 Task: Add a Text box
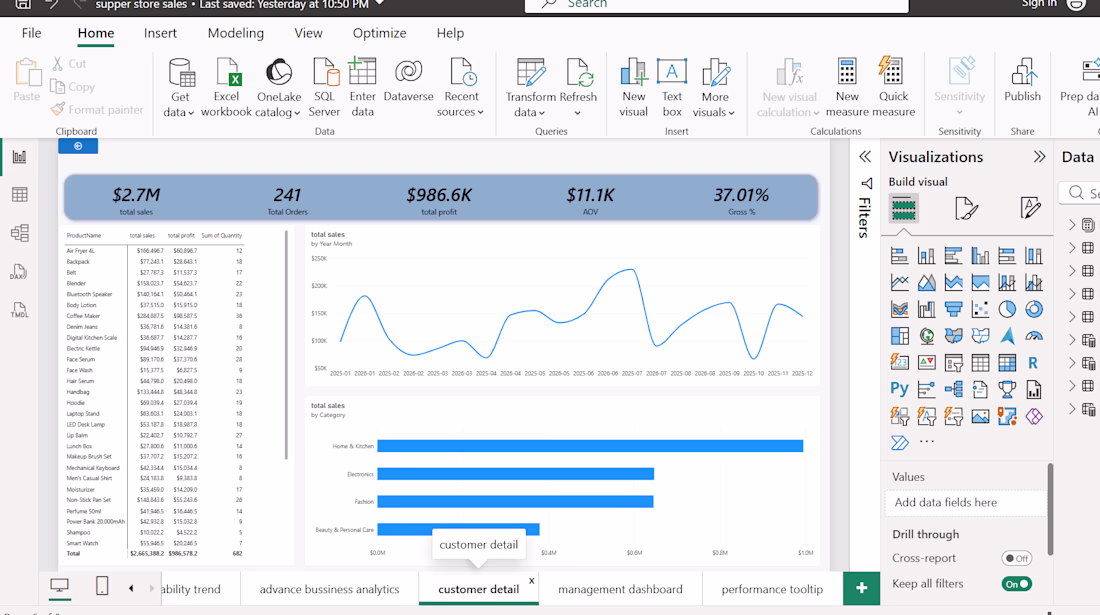pyautogui.click(x=671, y=88)
